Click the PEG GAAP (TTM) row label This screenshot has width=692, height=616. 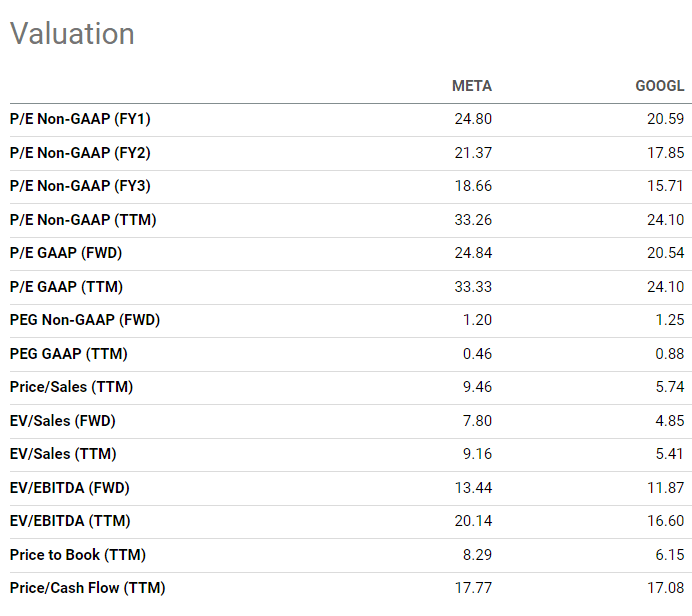69,354
